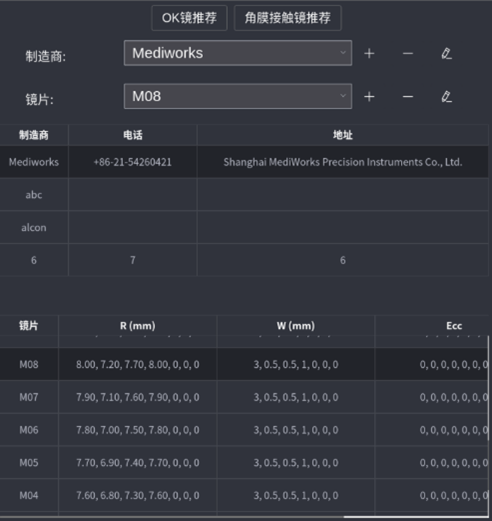Select the M05 lens row
Image resolution: width=492 pixels, height=521 pixels.
(x=243, y=463)
